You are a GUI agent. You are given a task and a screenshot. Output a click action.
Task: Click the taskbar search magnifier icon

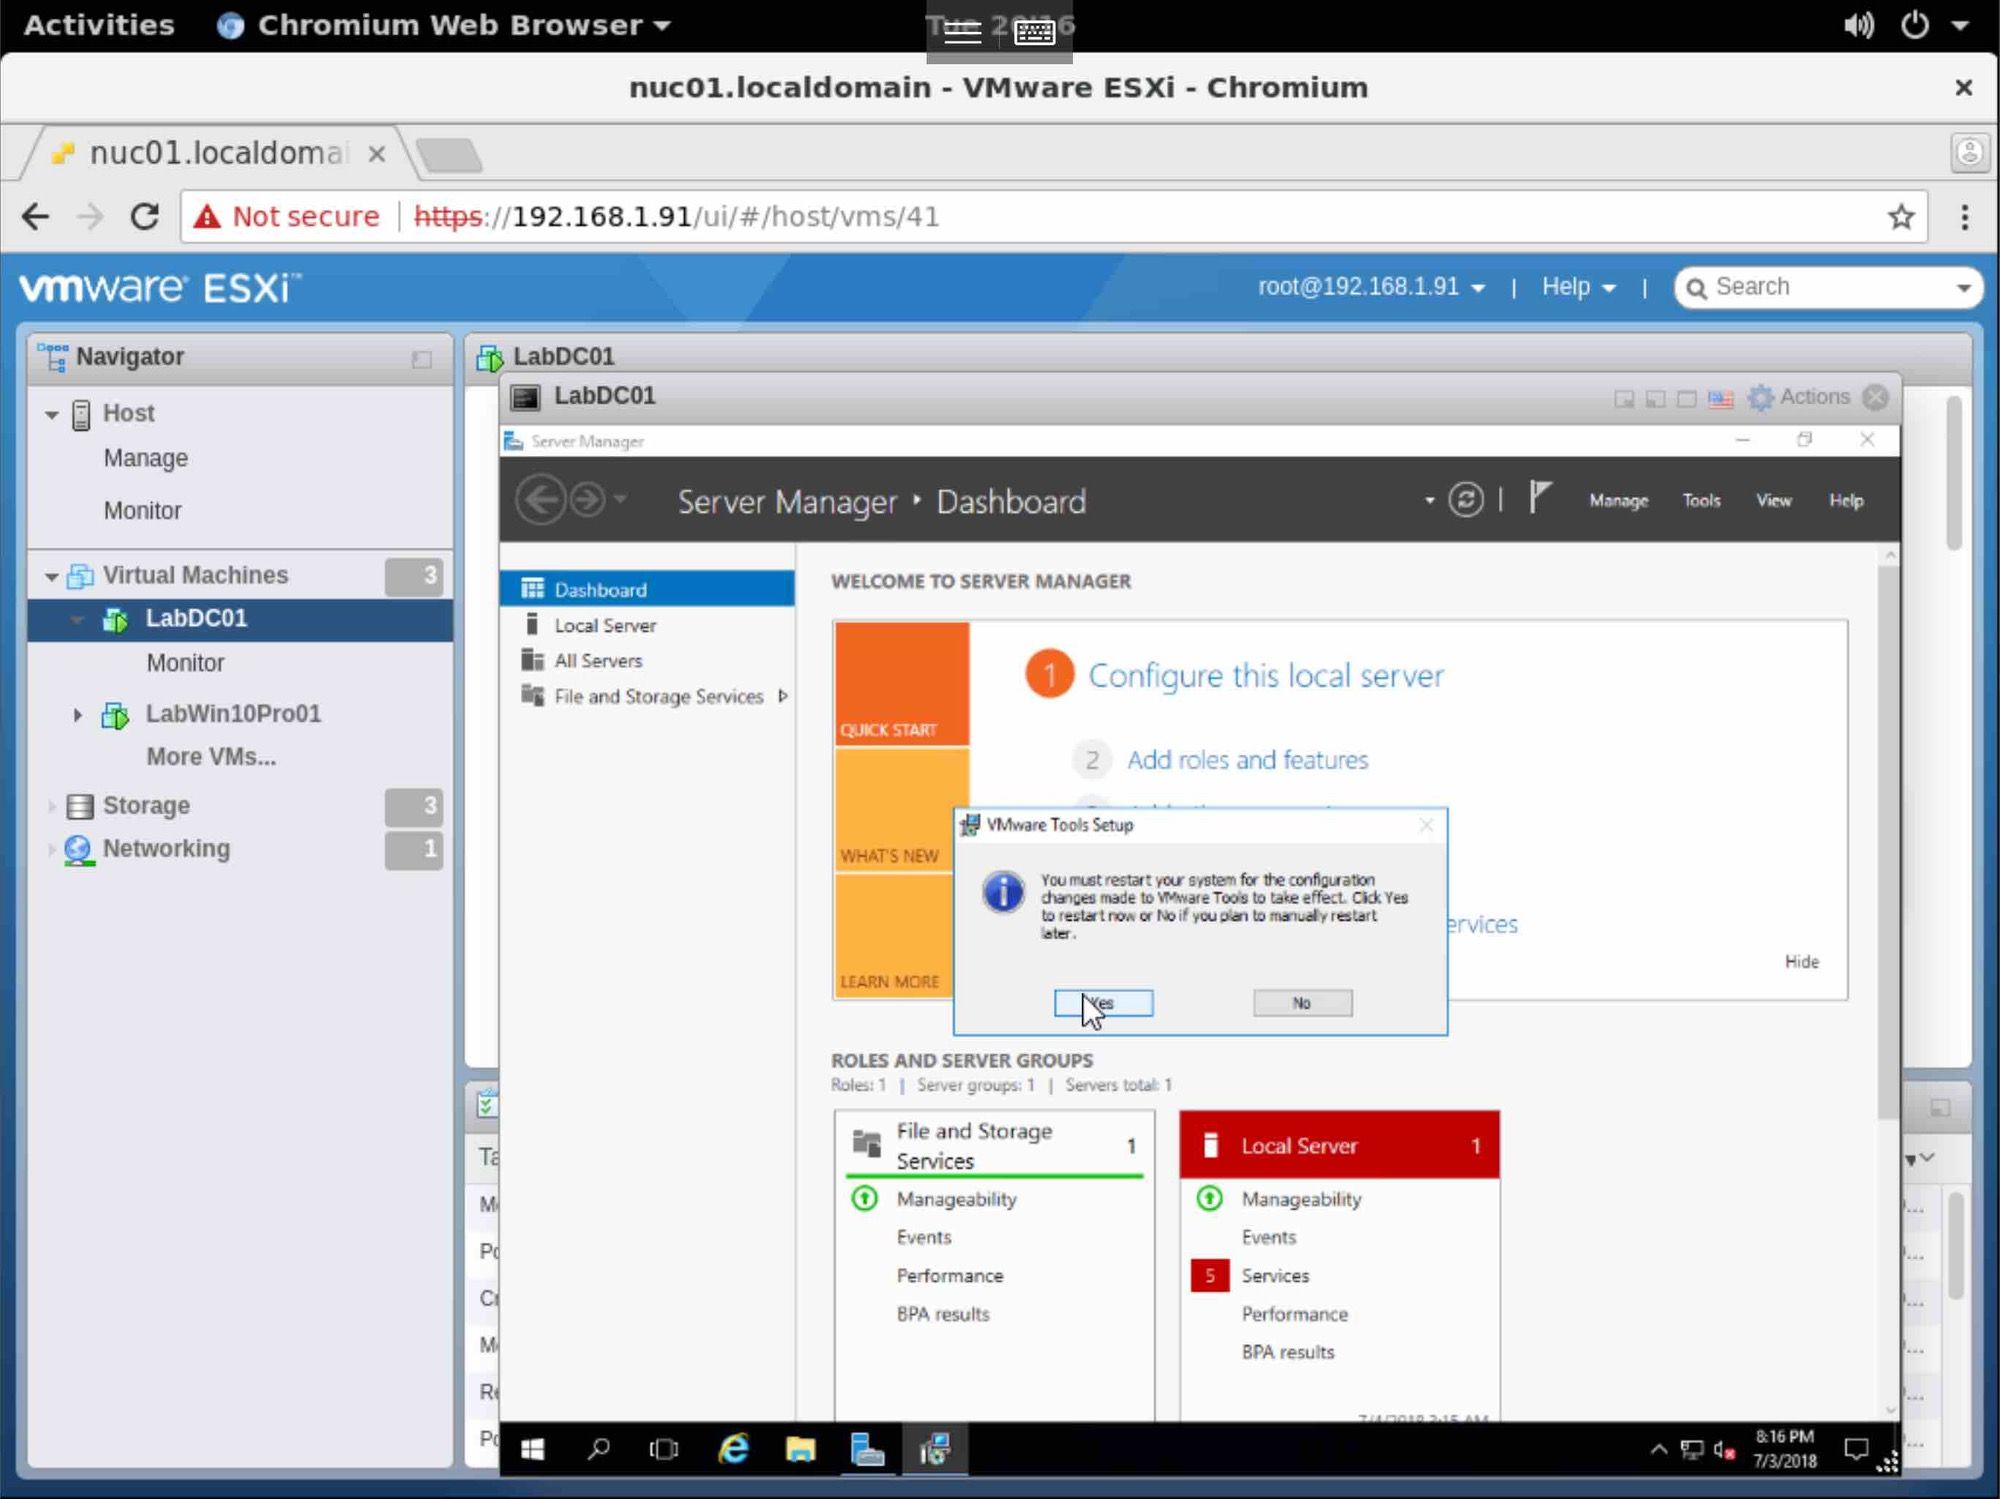coord(598,1449)
